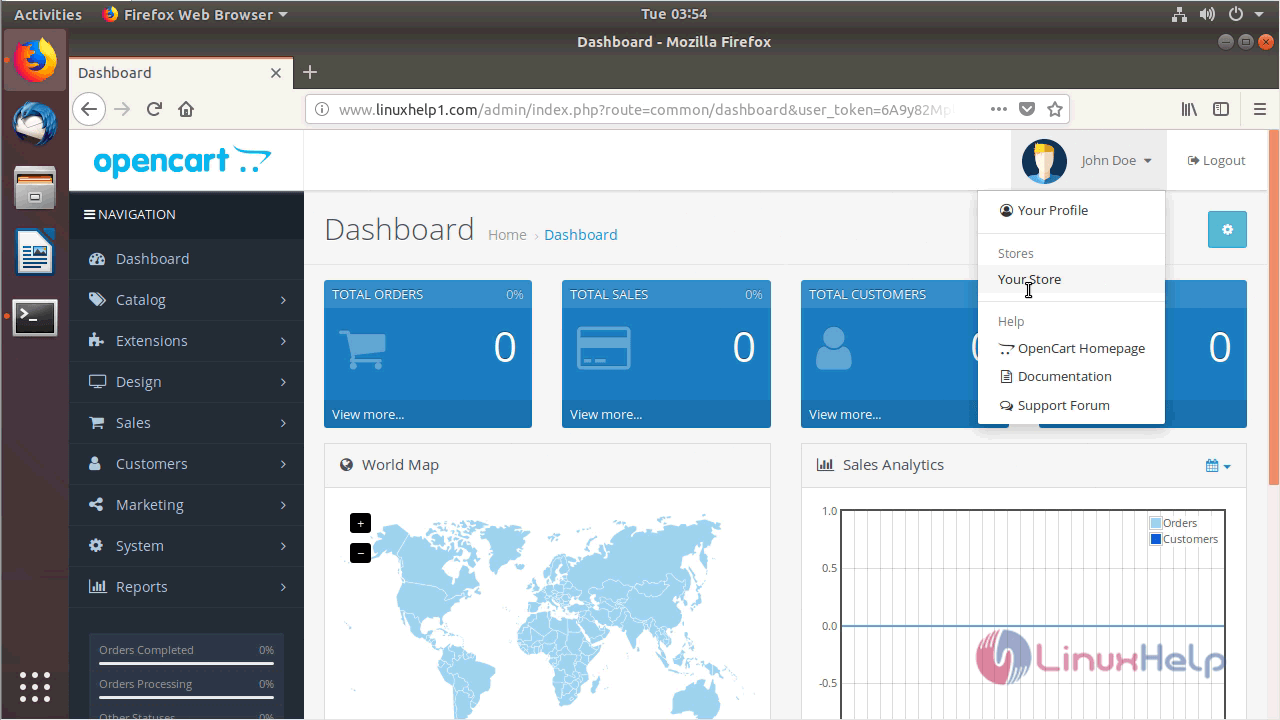This screenshot has height=720, width=1280.
Task: Click the Orders legend color swatch
Action: coord(1156,523)
